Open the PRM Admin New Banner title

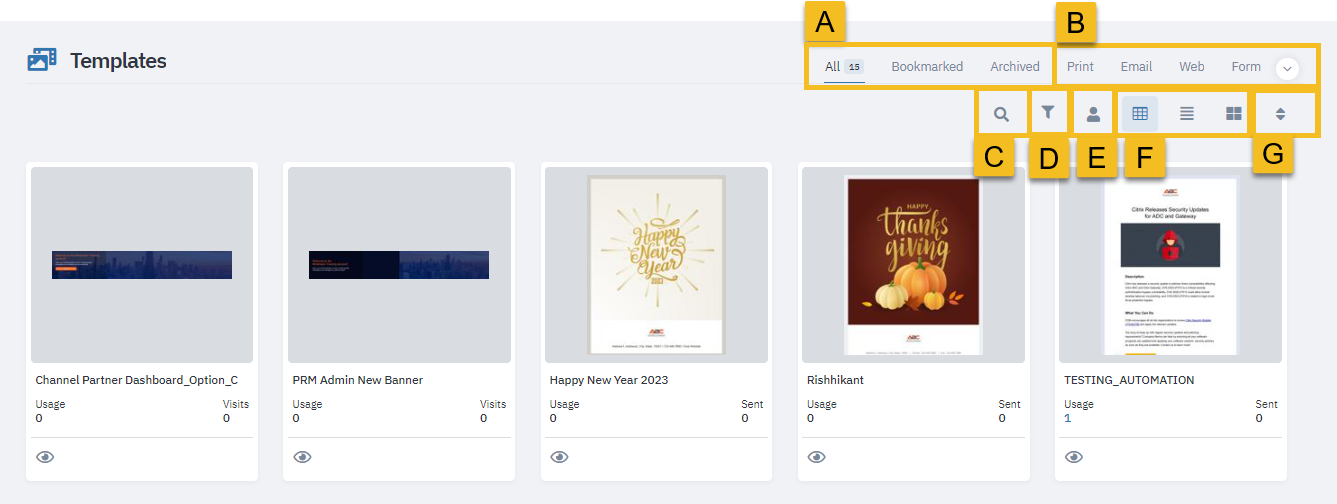tap(358, 380)
